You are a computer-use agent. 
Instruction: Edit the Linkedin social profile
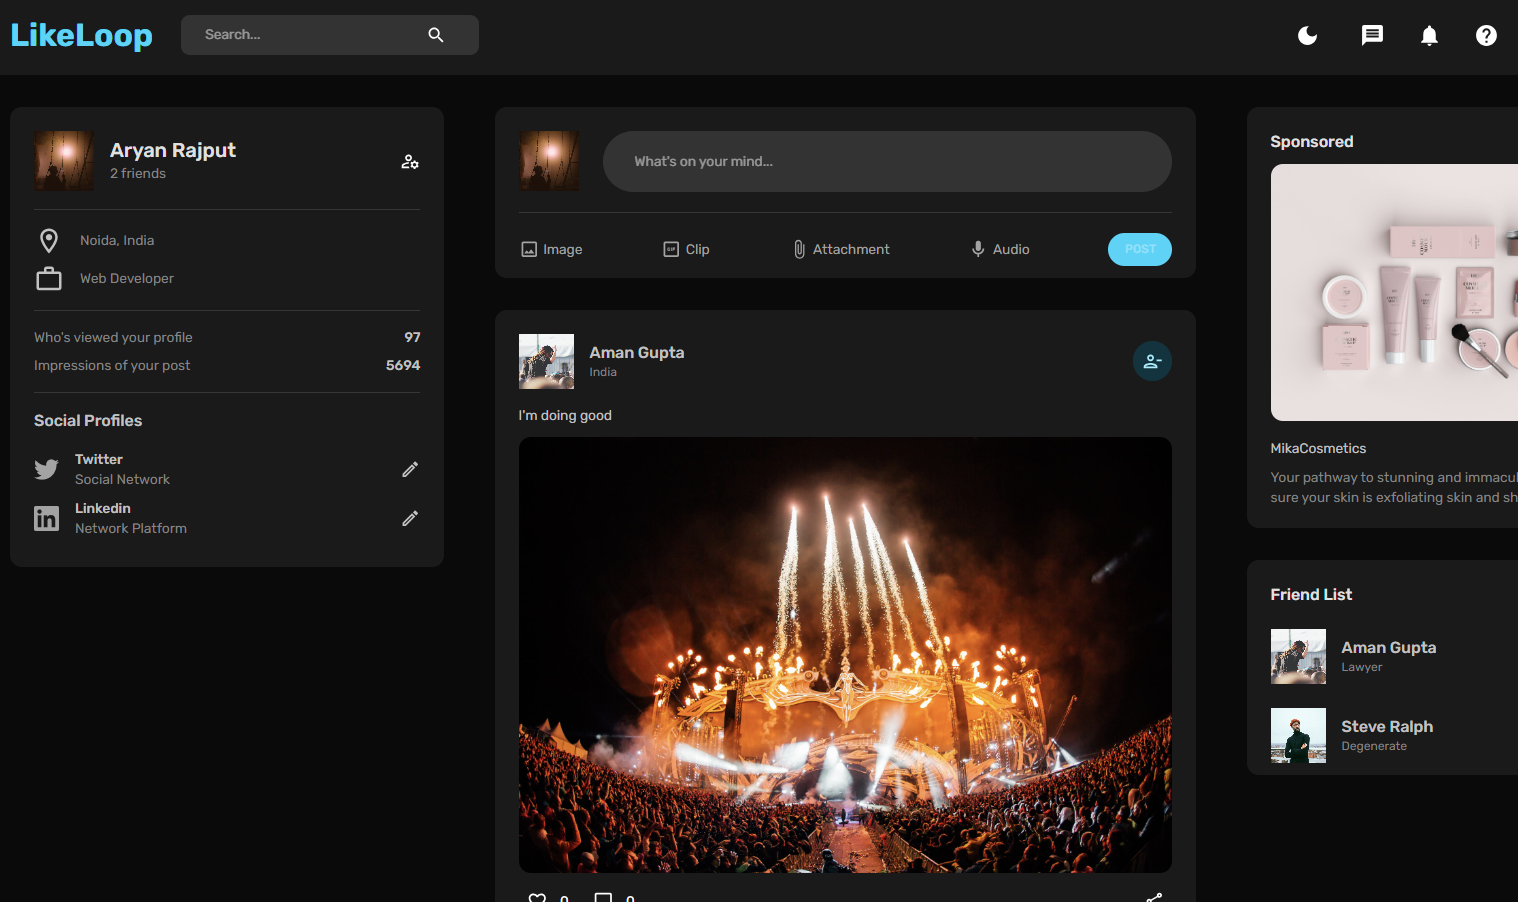tap(410, 518)
